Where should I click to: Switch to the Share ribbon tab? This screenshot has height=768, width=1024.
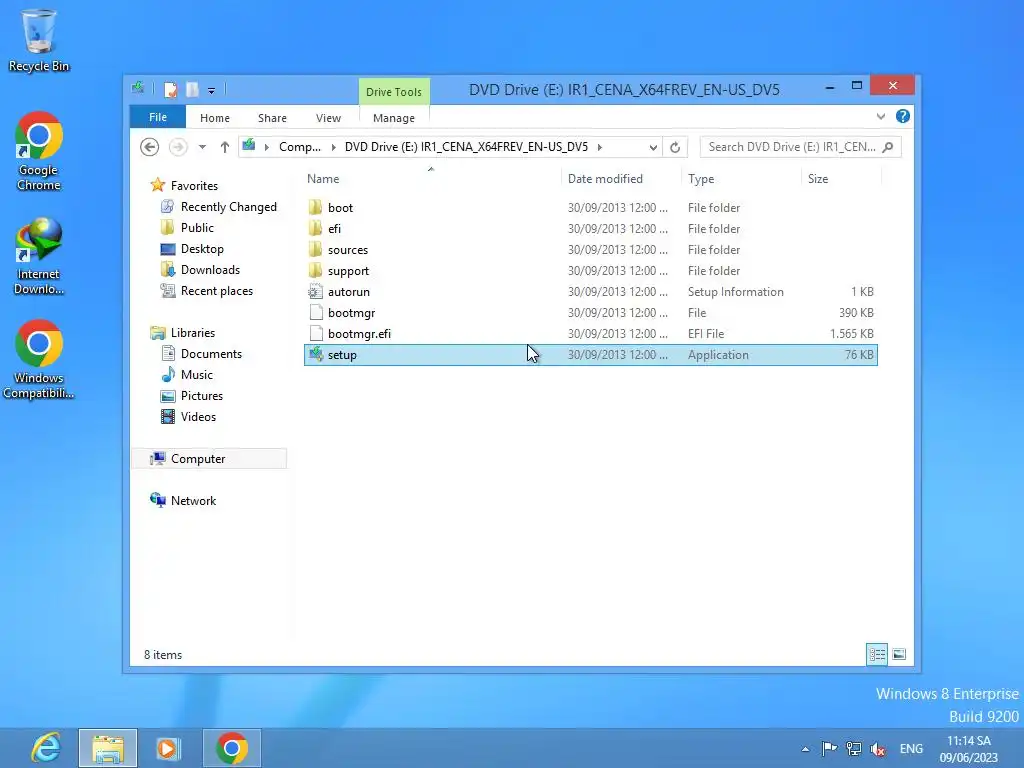click(x=272, y=118)
